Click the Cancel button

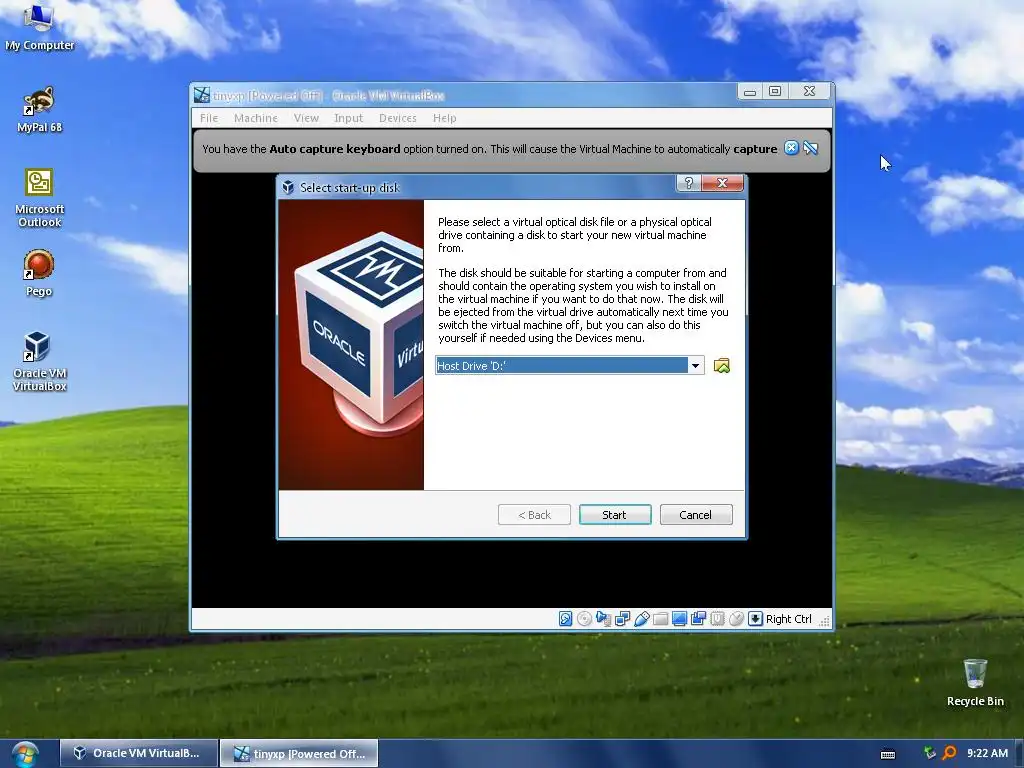click(696, 515)
